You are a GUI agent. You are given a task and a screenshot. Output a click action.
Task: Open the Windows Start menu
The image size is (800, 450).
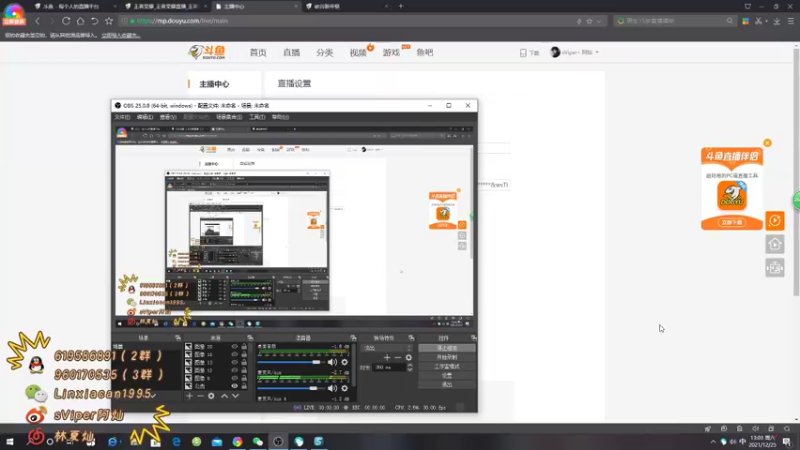(x=10, y=441)
